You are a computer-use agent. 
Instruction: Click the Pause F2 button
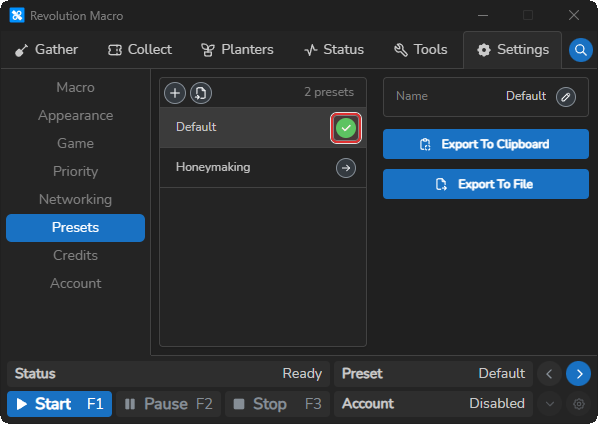pyautogui.click(x=168, y=404)
